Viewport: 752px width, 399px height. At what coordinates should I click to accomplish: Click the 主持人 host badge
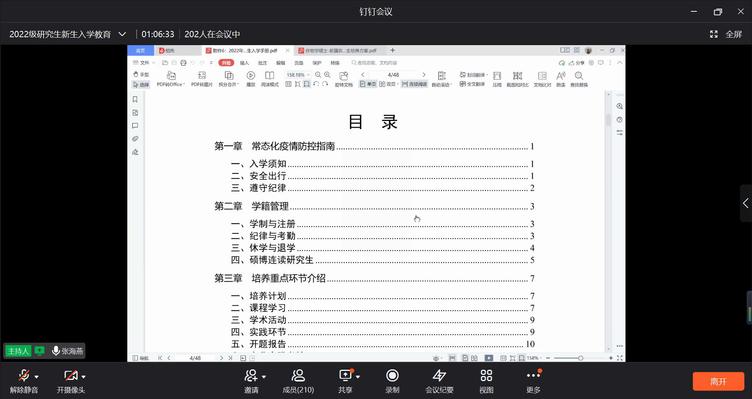point(18,351)
